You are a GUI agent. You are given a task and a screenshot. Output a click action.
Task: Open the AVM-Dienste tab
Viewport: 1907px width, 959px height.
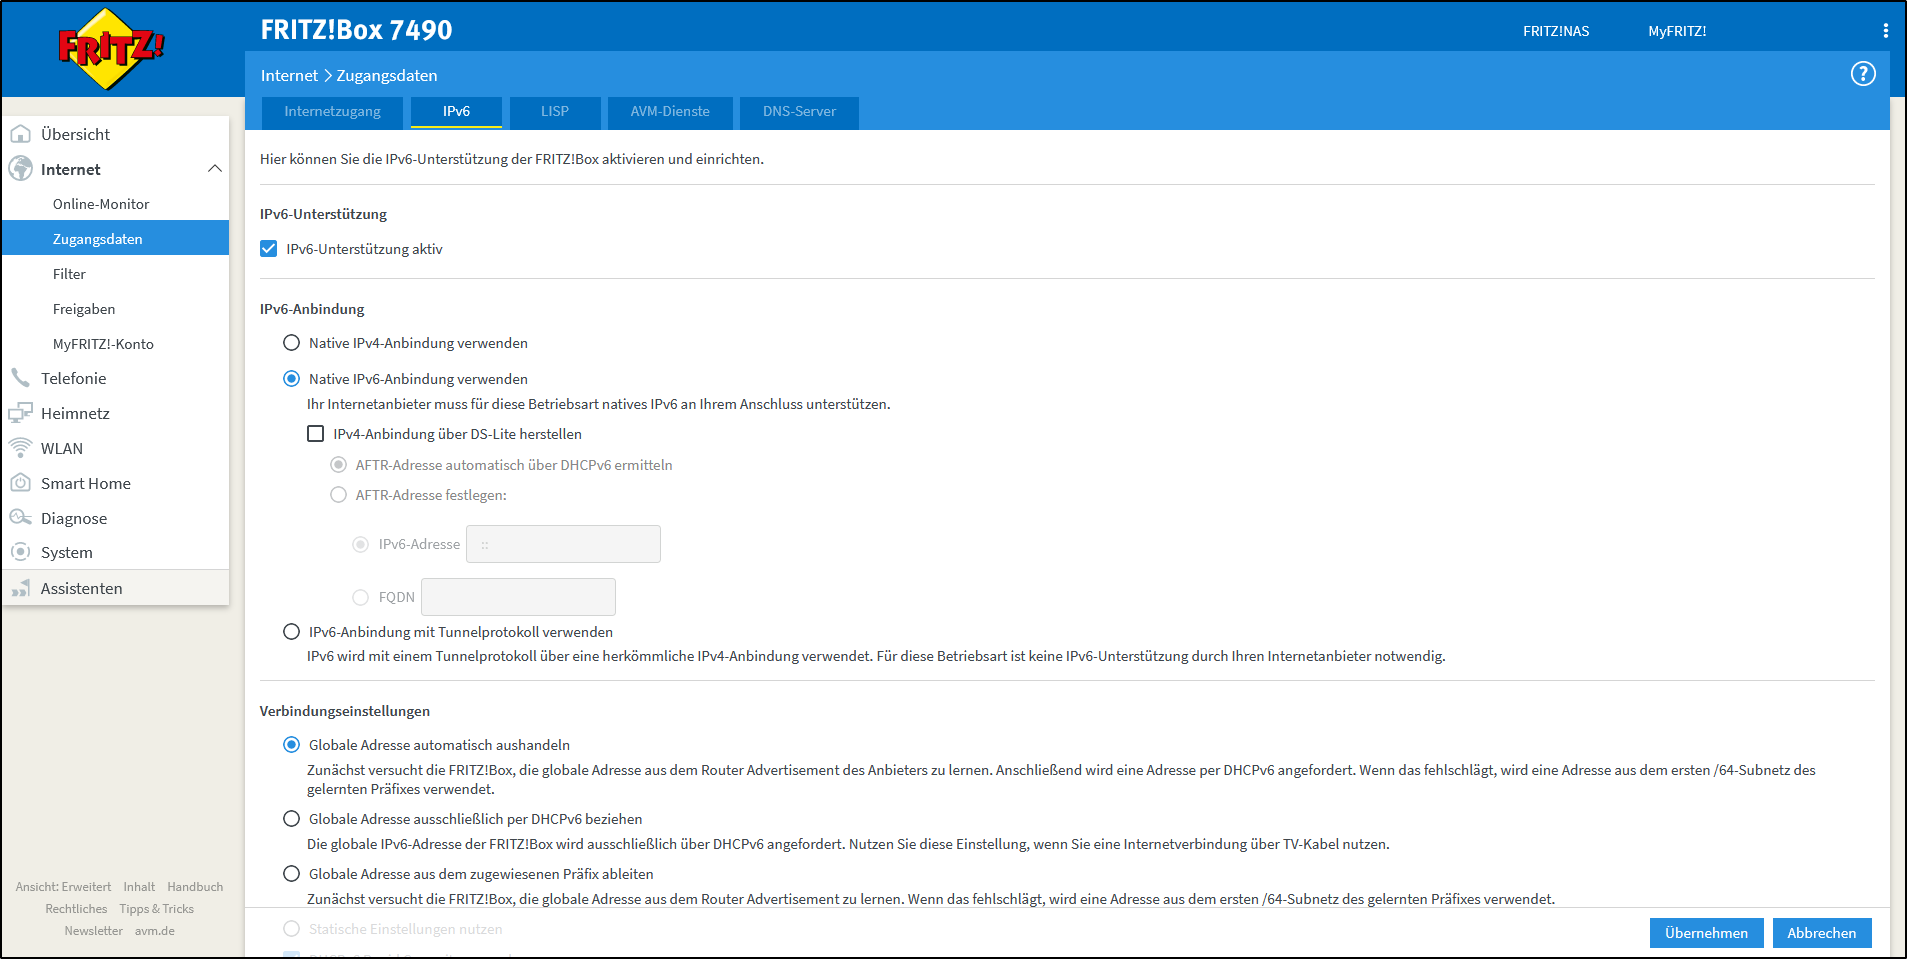click(x=670, y=112)
